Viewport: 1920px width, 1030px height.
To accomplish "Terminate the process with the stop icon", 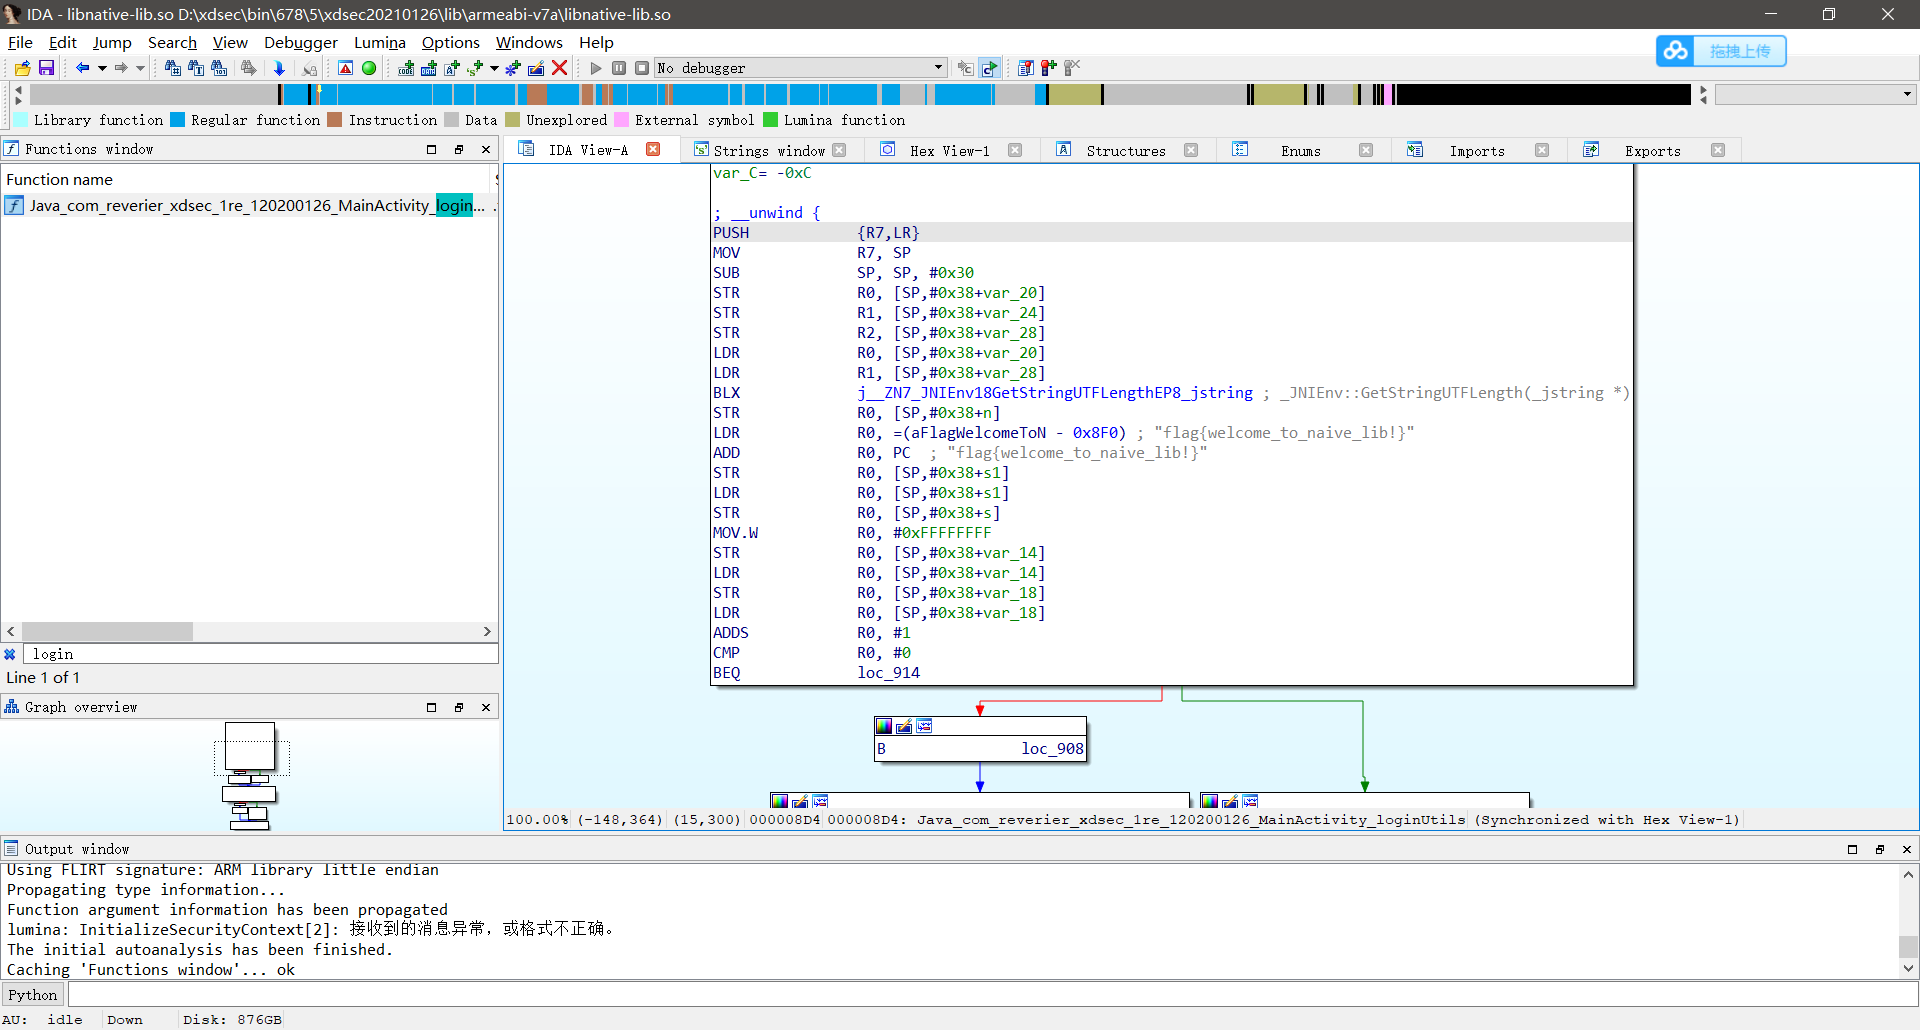I will click(x=642, y=68).
